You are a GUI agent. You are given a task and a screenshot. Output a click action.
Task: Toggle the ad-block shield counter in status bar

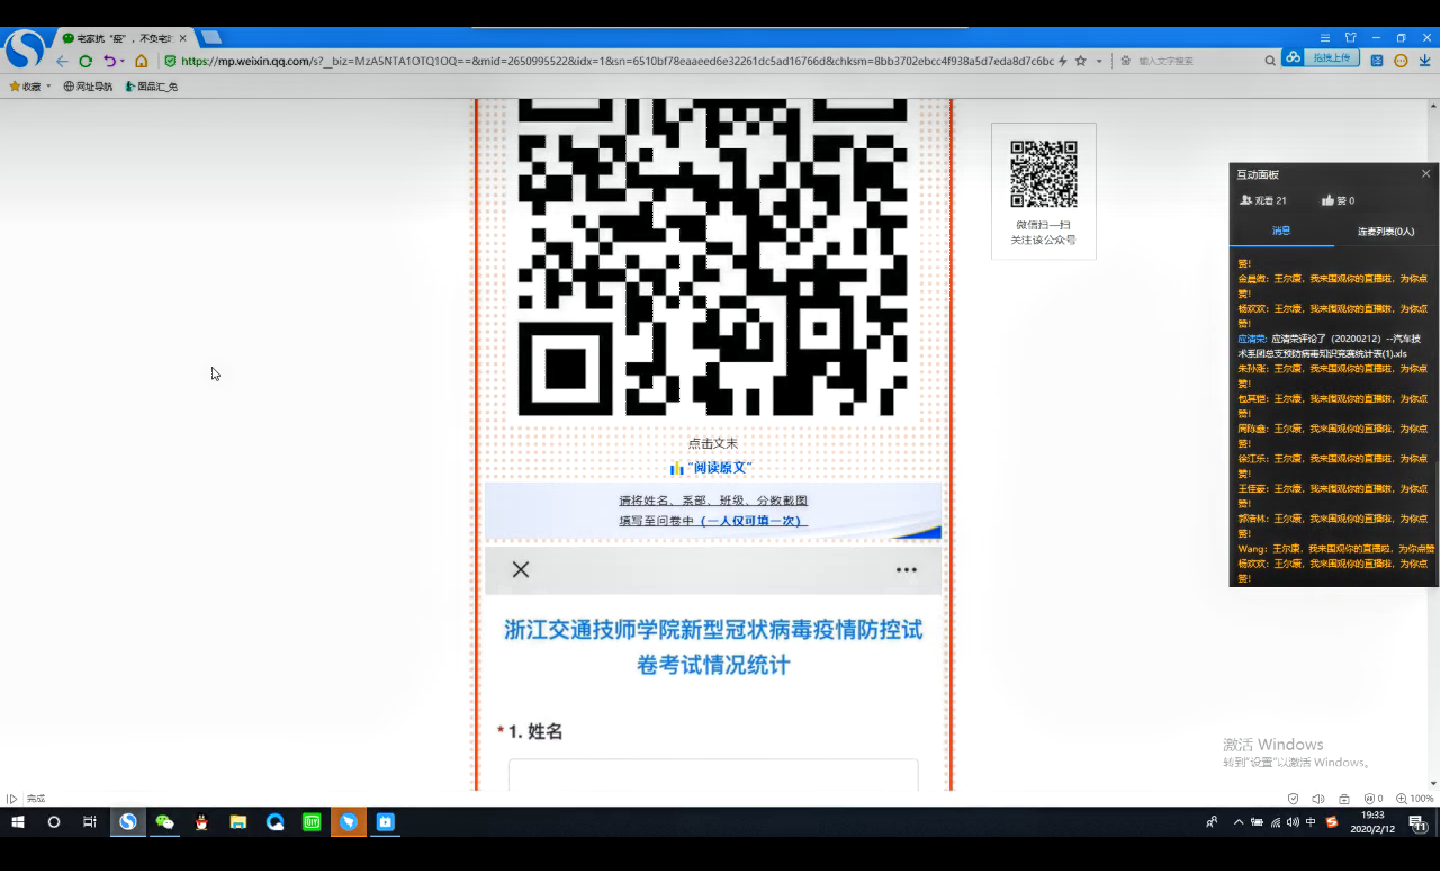click(1373, 798)
